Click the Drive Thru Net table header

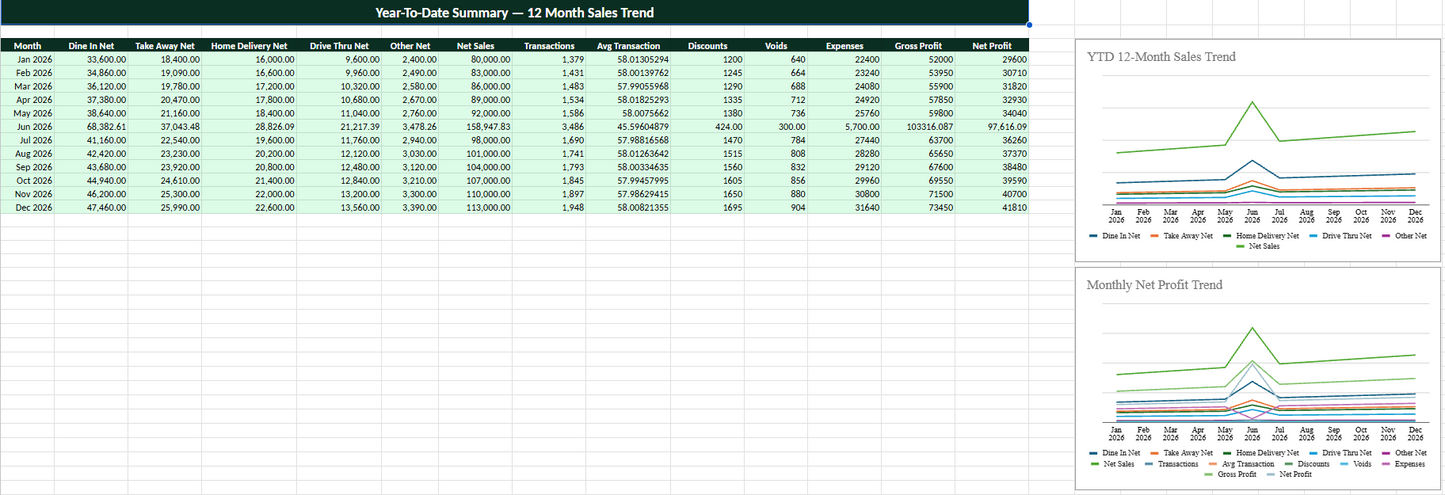tap(339, 46)
